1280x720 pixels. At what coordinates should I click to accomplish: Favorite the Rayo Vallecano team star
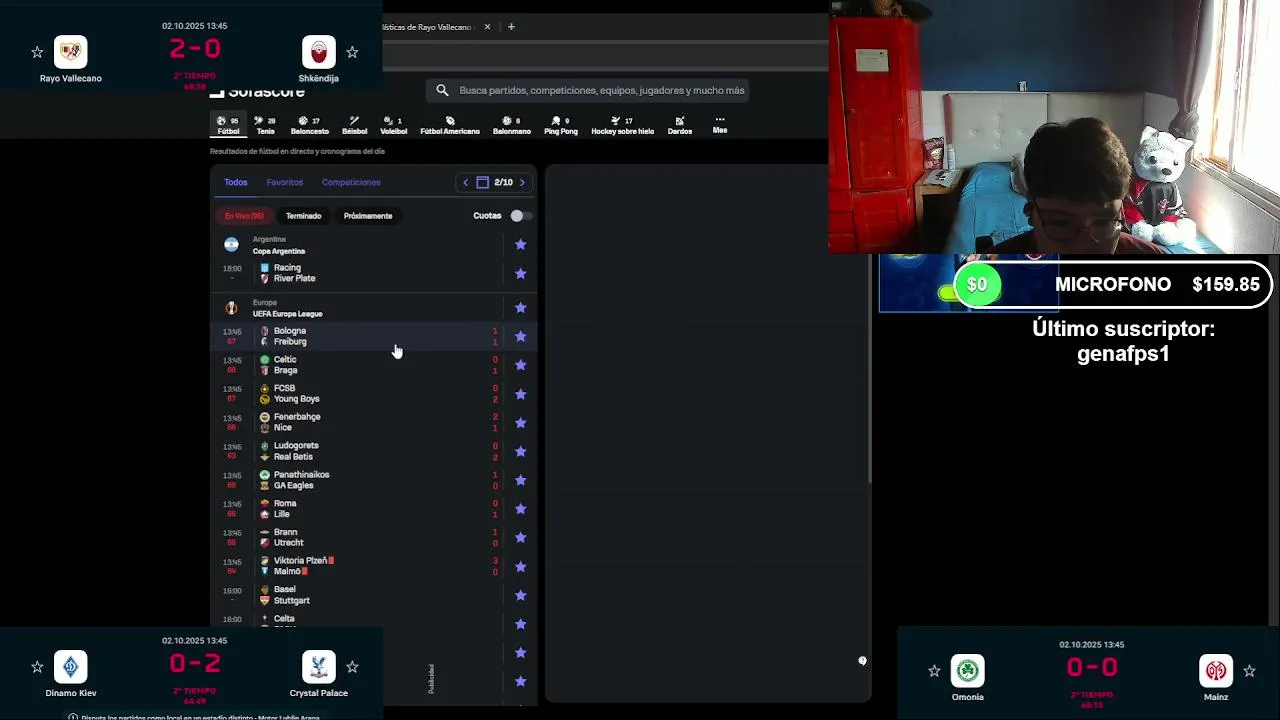[x=37, y=52]
